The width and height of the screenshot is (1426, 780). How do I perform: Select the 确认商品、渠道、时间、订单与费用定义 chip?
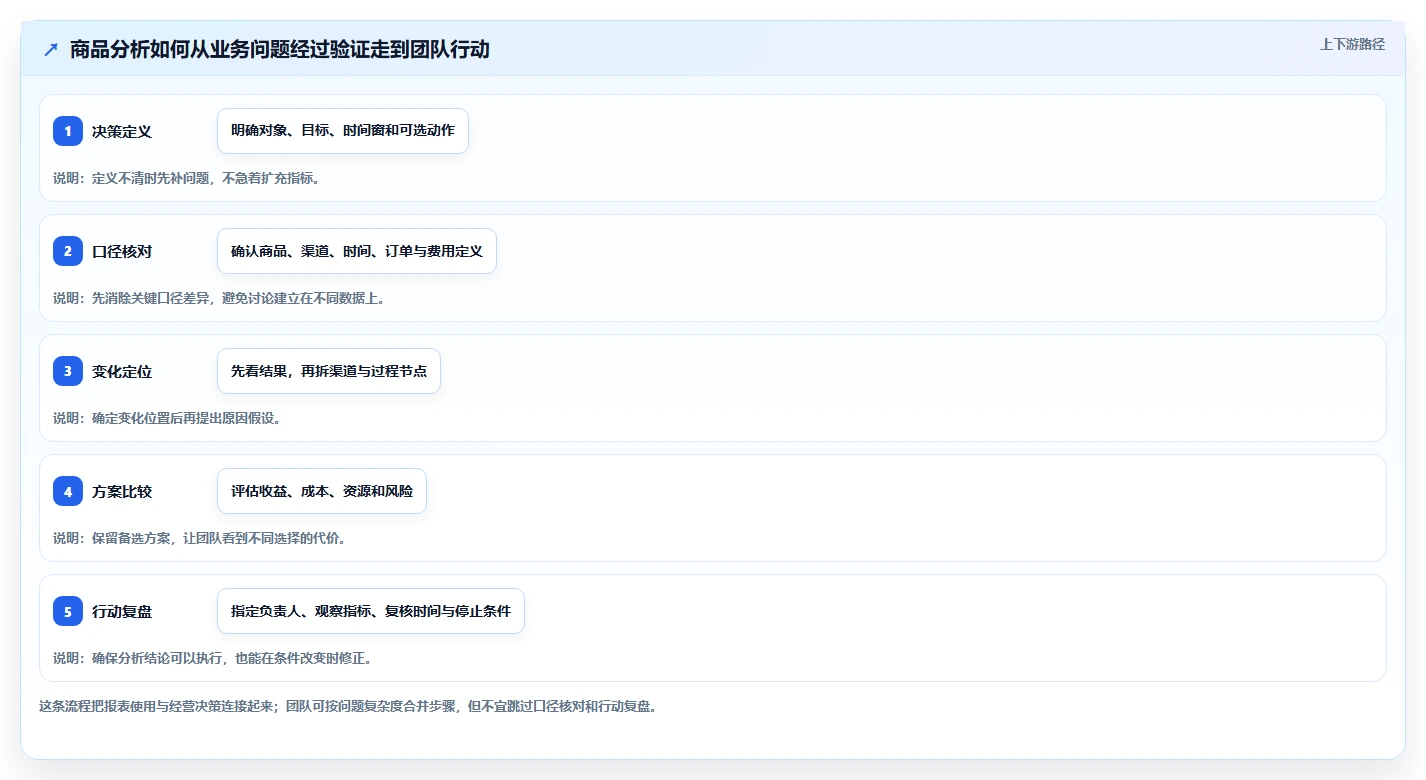click(x=357, y=251)
